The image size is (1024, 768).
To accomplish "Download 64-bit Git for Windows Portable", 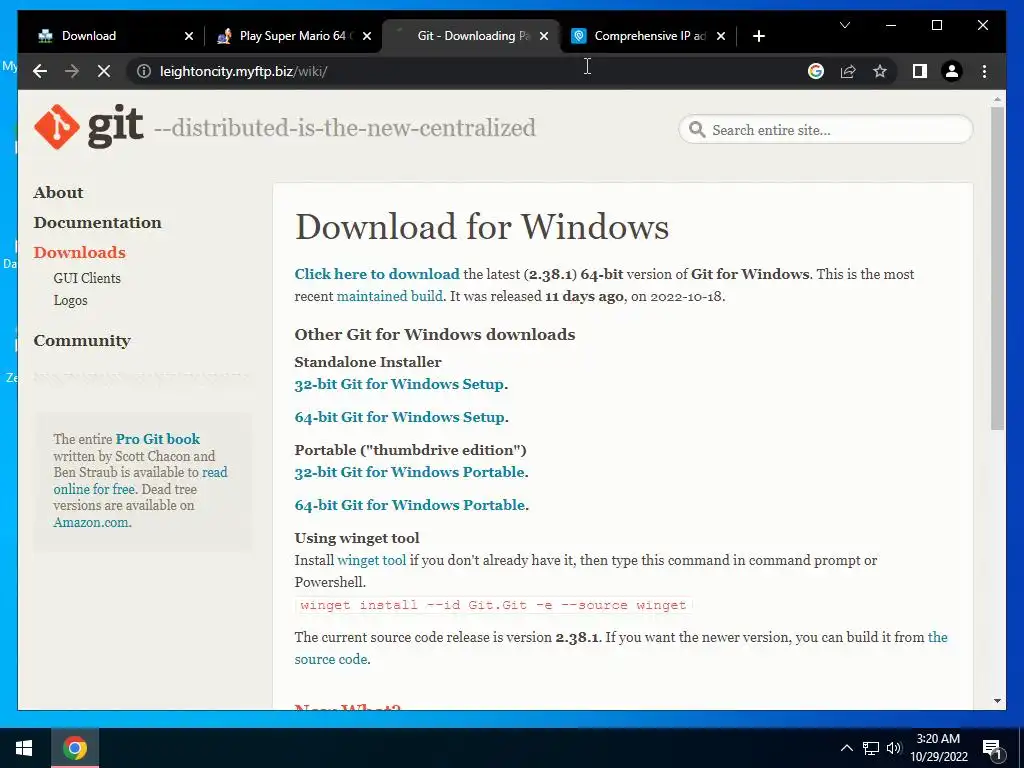I will point(409,505).
